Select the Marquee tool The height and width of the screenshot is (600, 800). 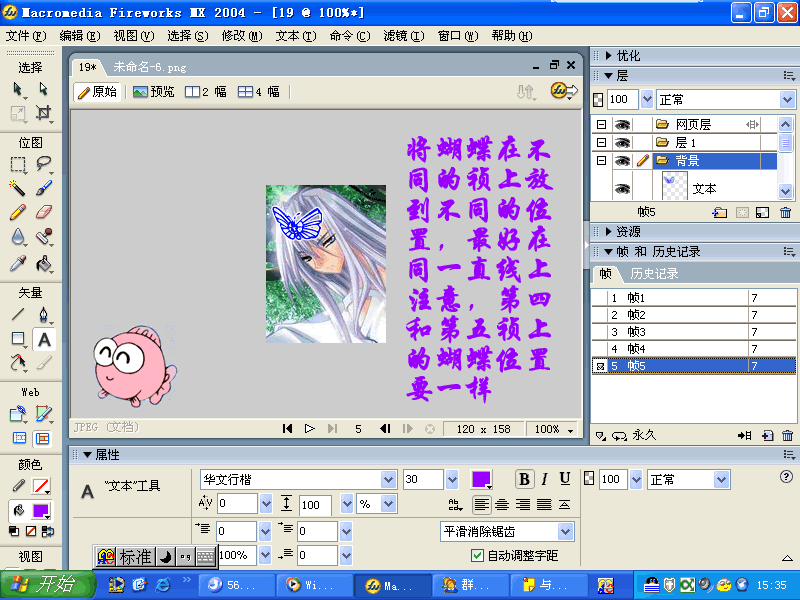click(17, 164)
